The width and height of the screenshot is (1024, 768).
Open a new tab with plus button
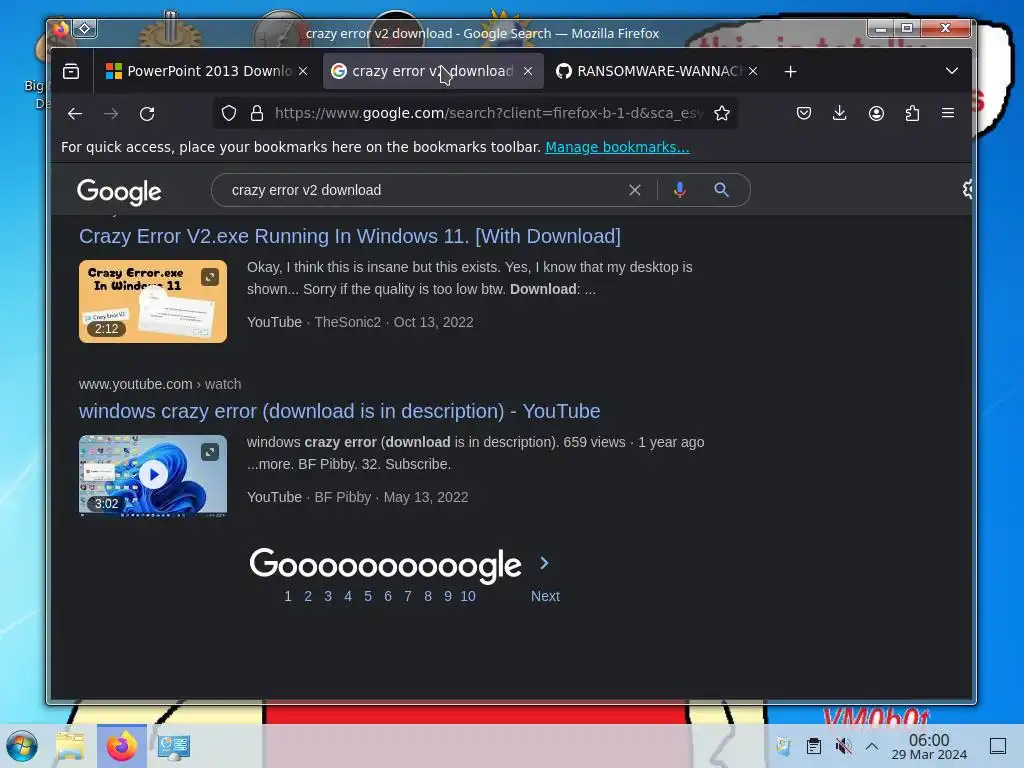790,71
